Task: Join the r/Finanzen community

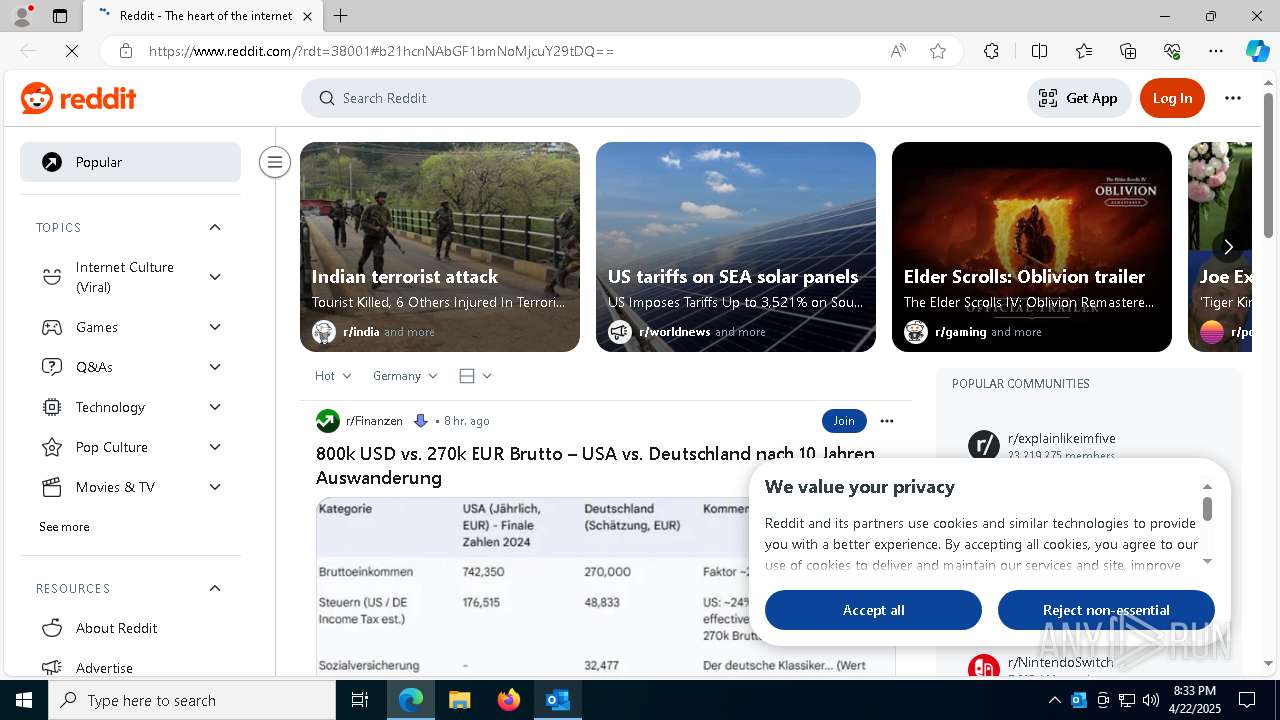Action: [x=844, y=421]
